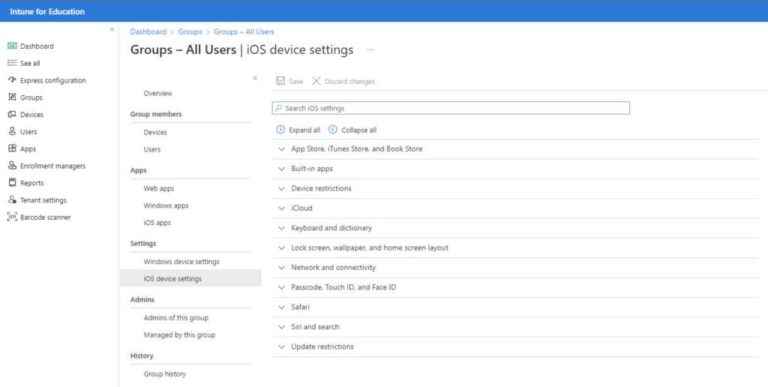Screen dimensions: 768x387
Task: Select iOS device settings menu item
Action: pyautogui.click(x=191, y=278)
